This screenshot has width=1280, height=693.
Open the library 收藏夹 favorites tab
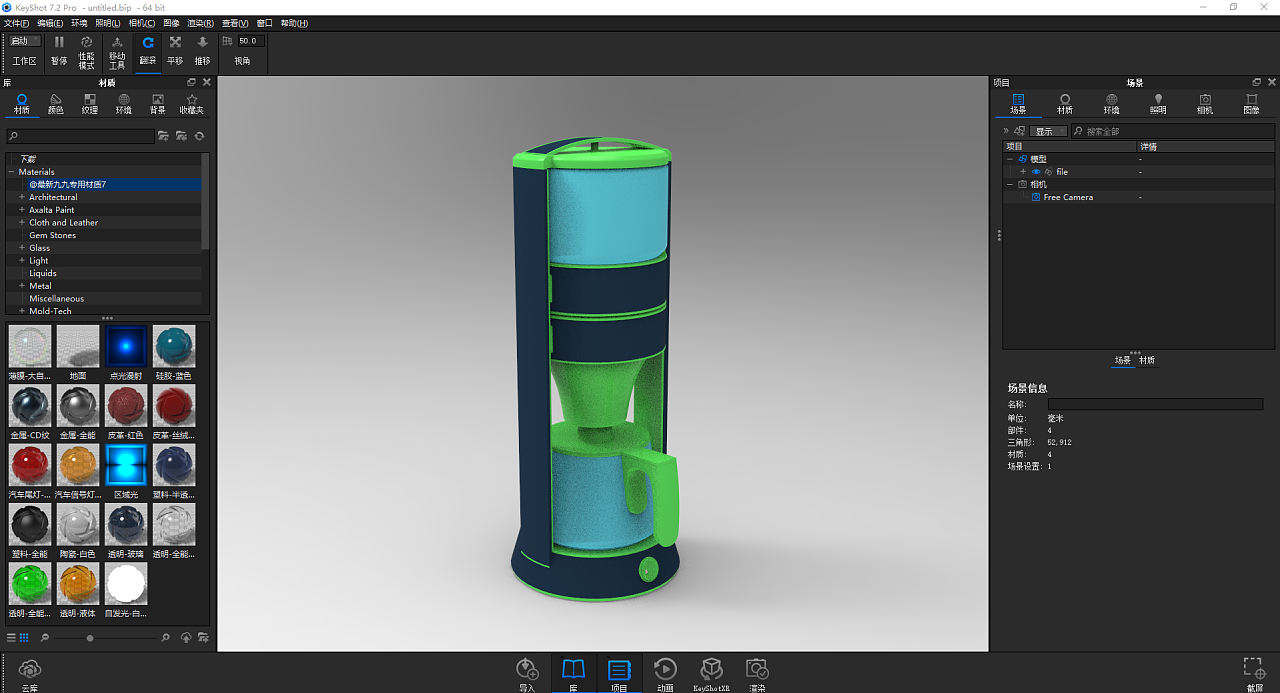(191, 104)
